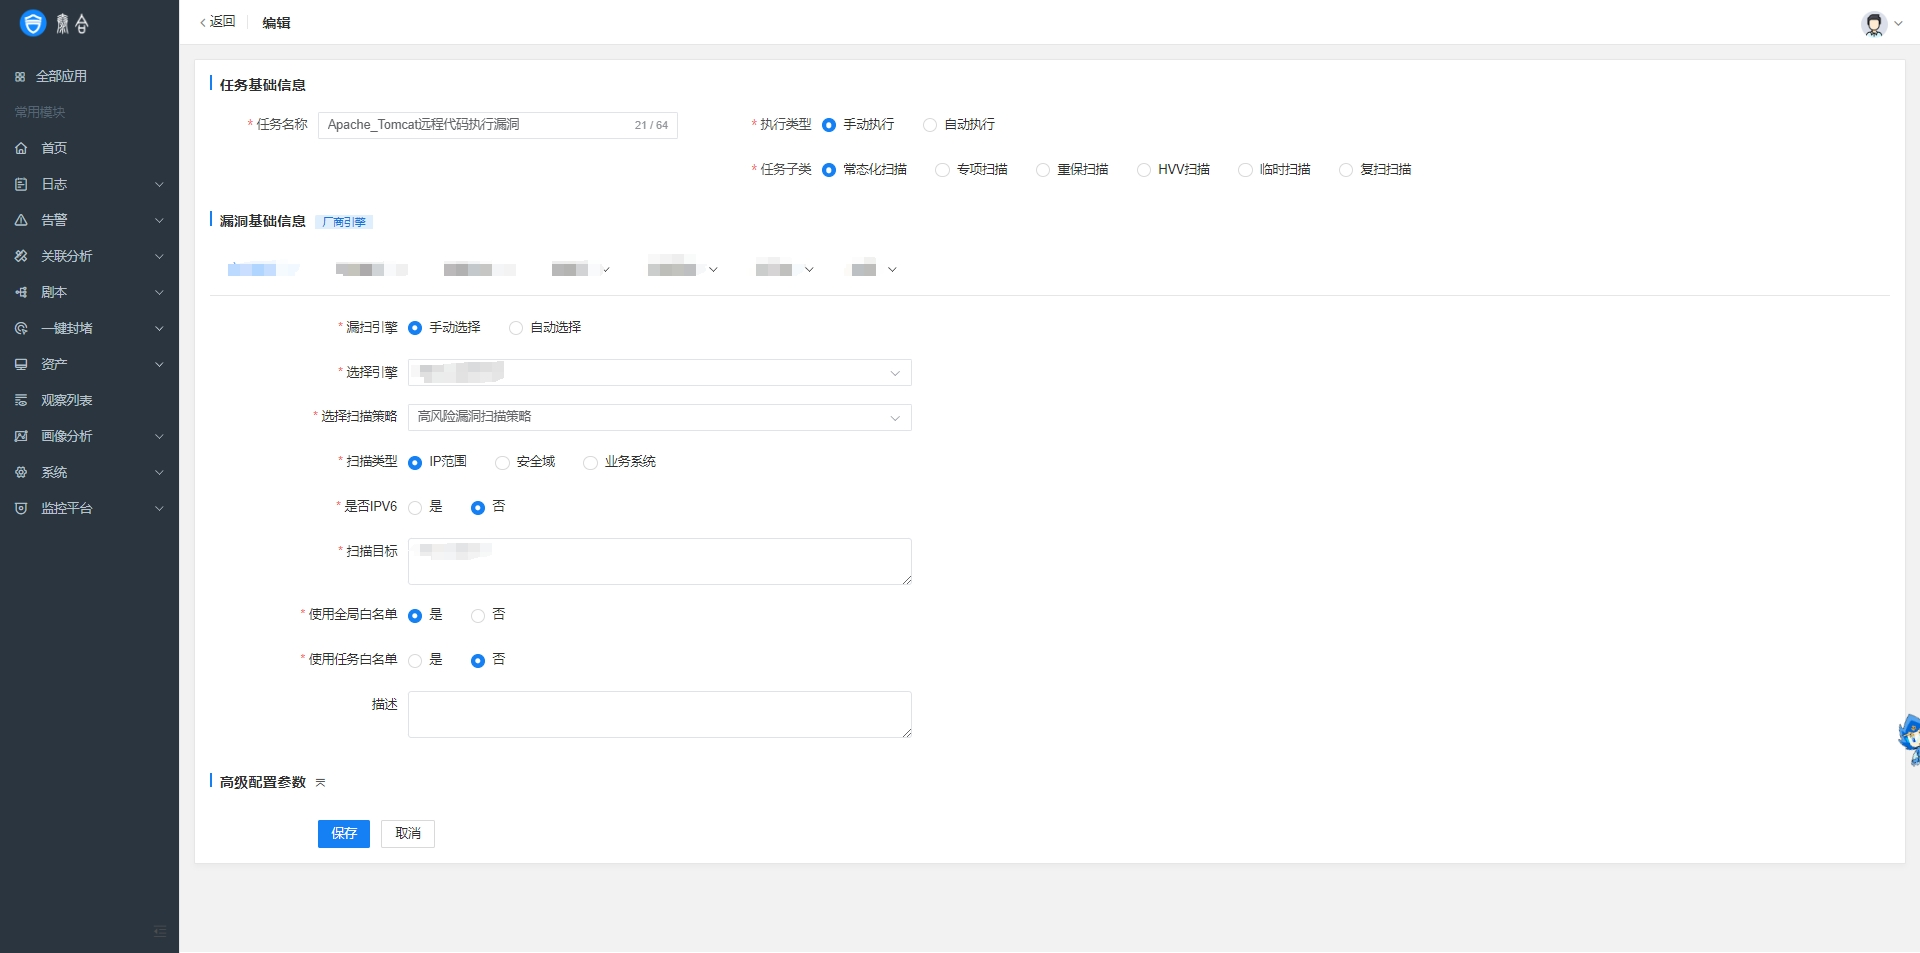Open 全部应用 in sidebar
This screenshot has height=953, width=1920.
point(60,76)
